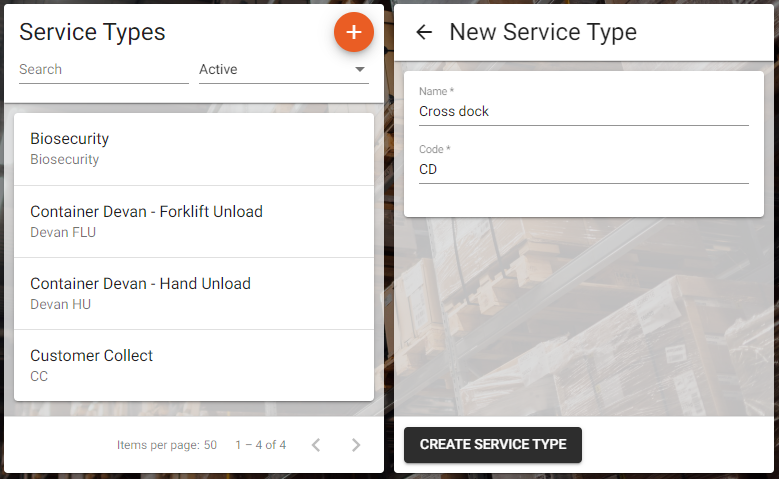This screenshot has width=779, height=479.
Task: Focus the Search field in Service Types
Action: coord(104,70)
